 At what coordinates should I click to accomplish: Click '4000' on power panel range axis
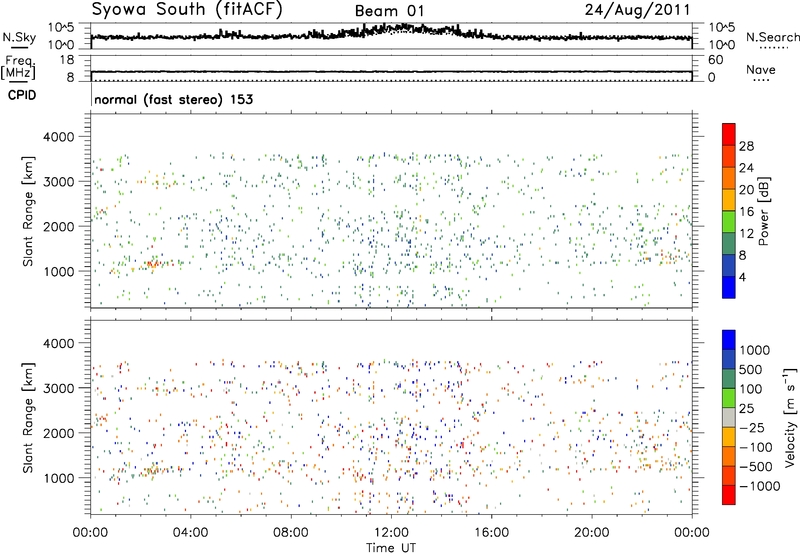coord(59,137)
